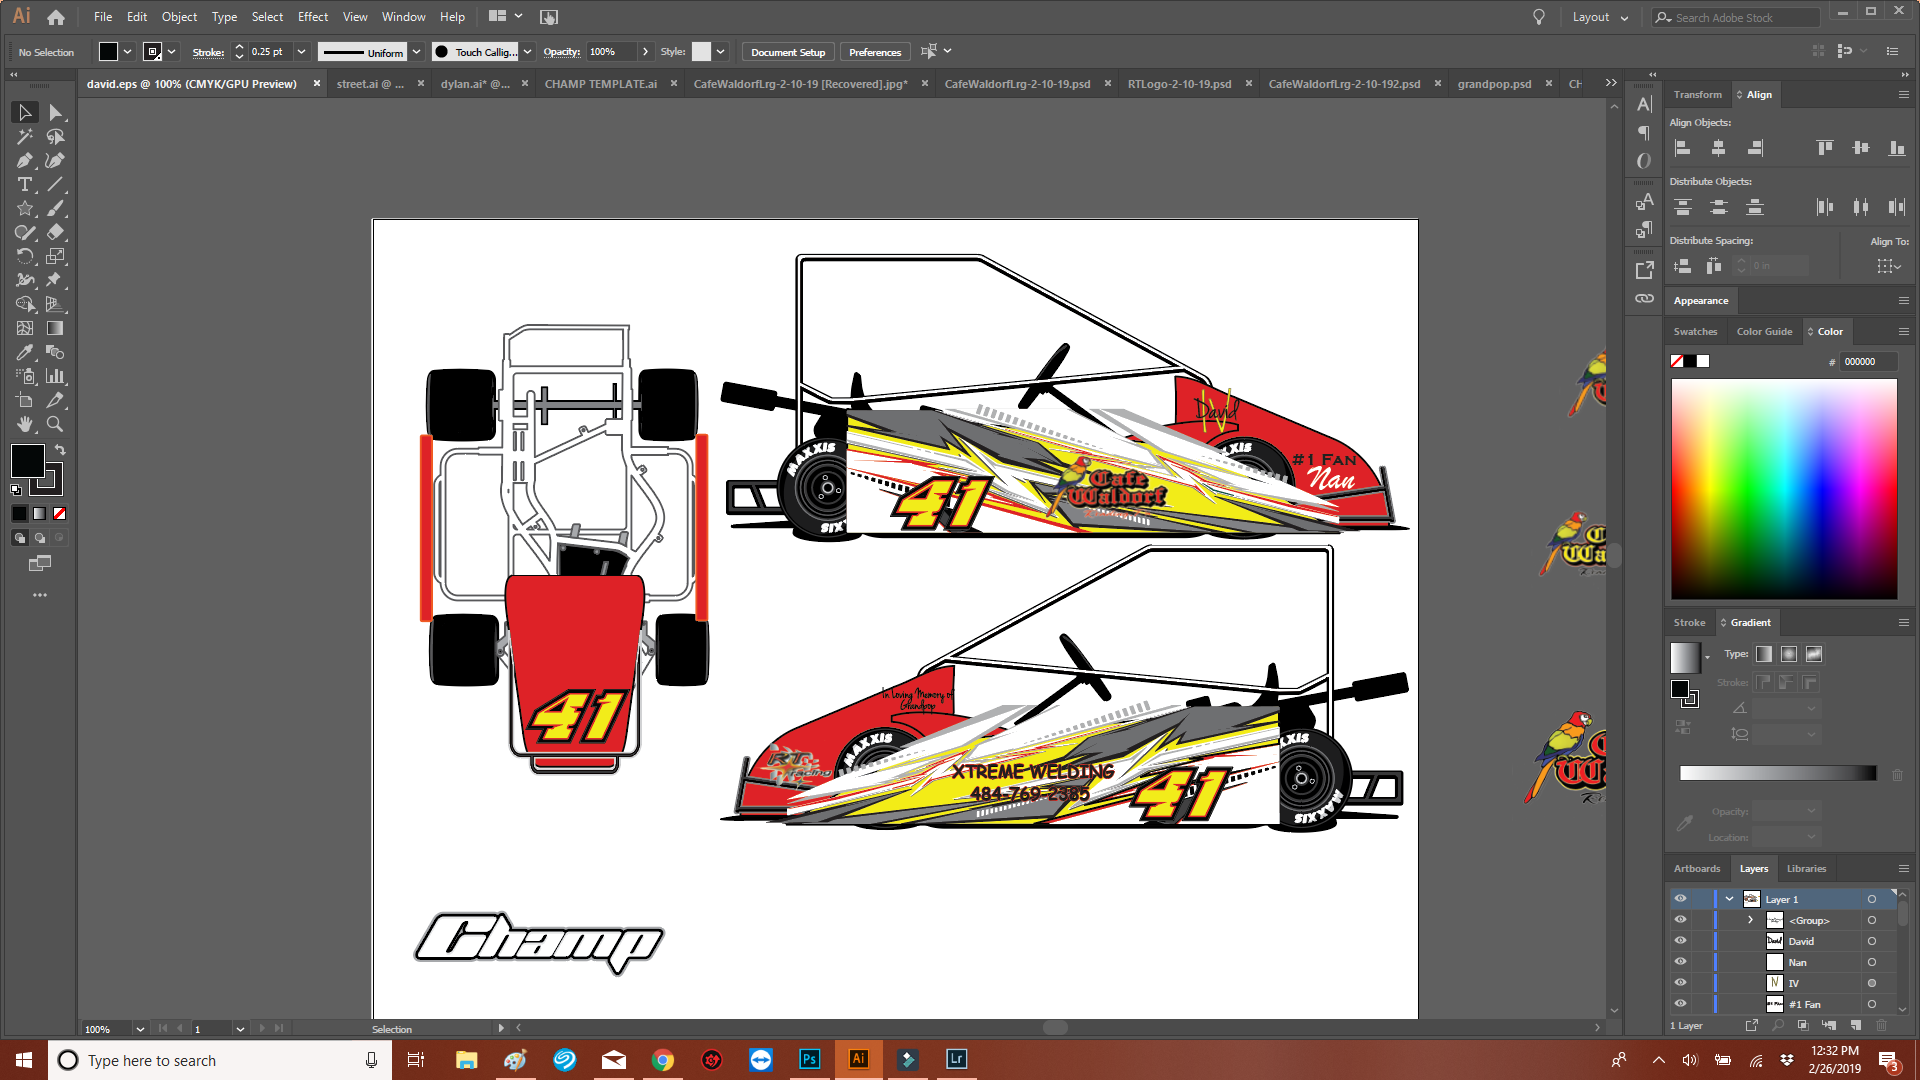The image size is (1920, 1080).
Task: Open the graphic Style dropdown
Action: [x=720, y=52]
